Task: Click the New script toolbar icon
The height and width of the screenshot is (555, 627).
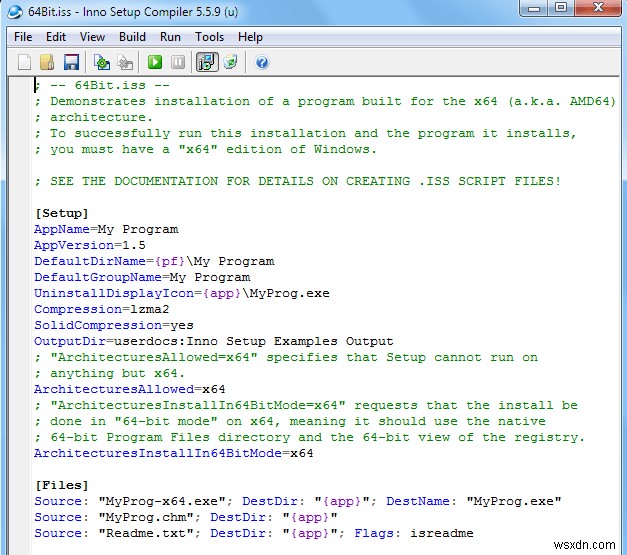Action: pyautogui.click(x=24, y=62)
